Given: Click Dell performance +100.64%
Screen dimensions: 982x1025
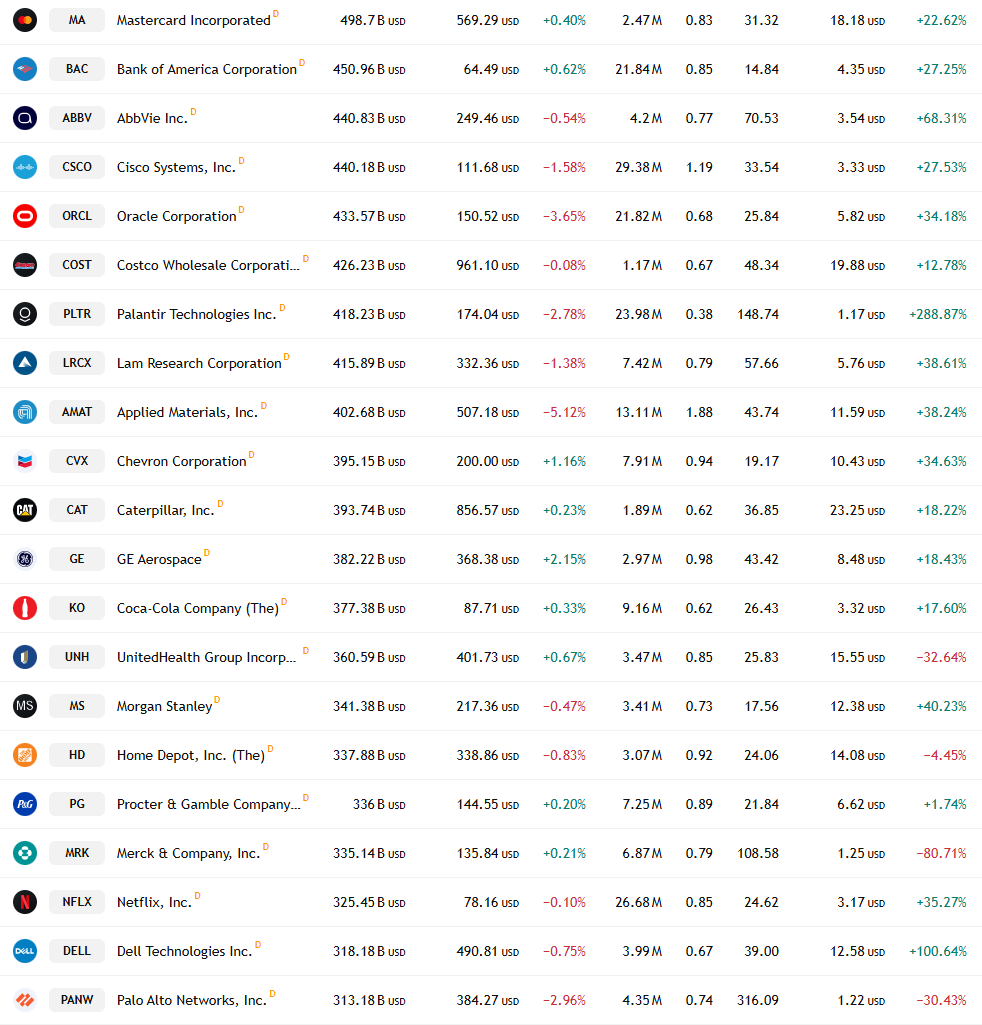Looking at the screenshot, I should [x=938, y=952].
